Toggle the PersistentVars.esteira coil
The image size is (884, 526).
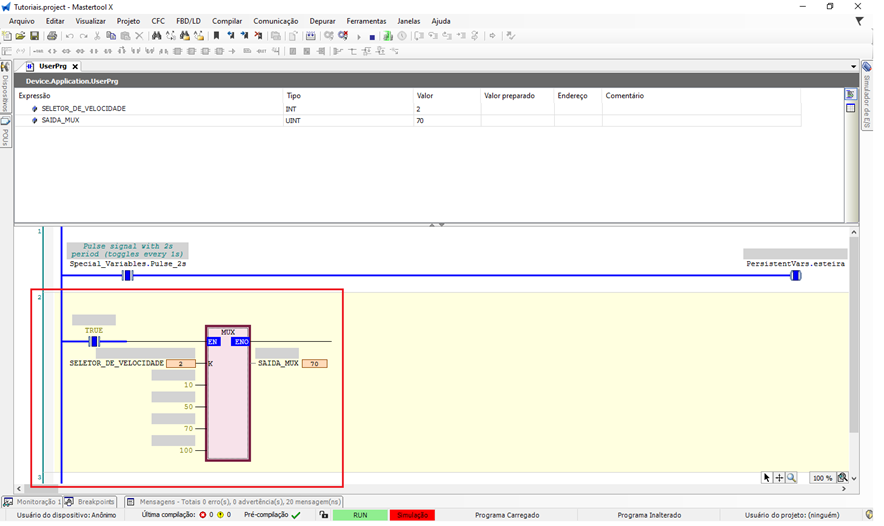click(795, 275)
